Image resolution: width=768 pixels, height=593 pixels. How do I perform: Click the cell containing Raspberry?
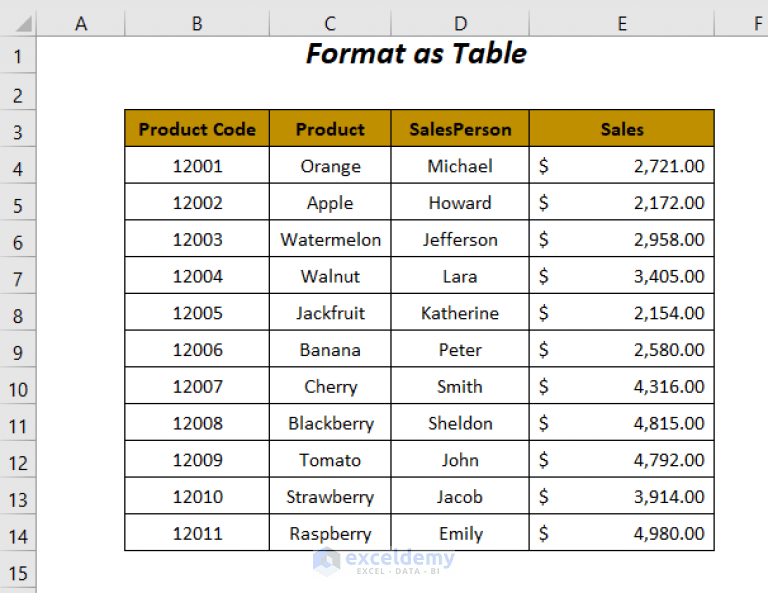tap(330, 533)
